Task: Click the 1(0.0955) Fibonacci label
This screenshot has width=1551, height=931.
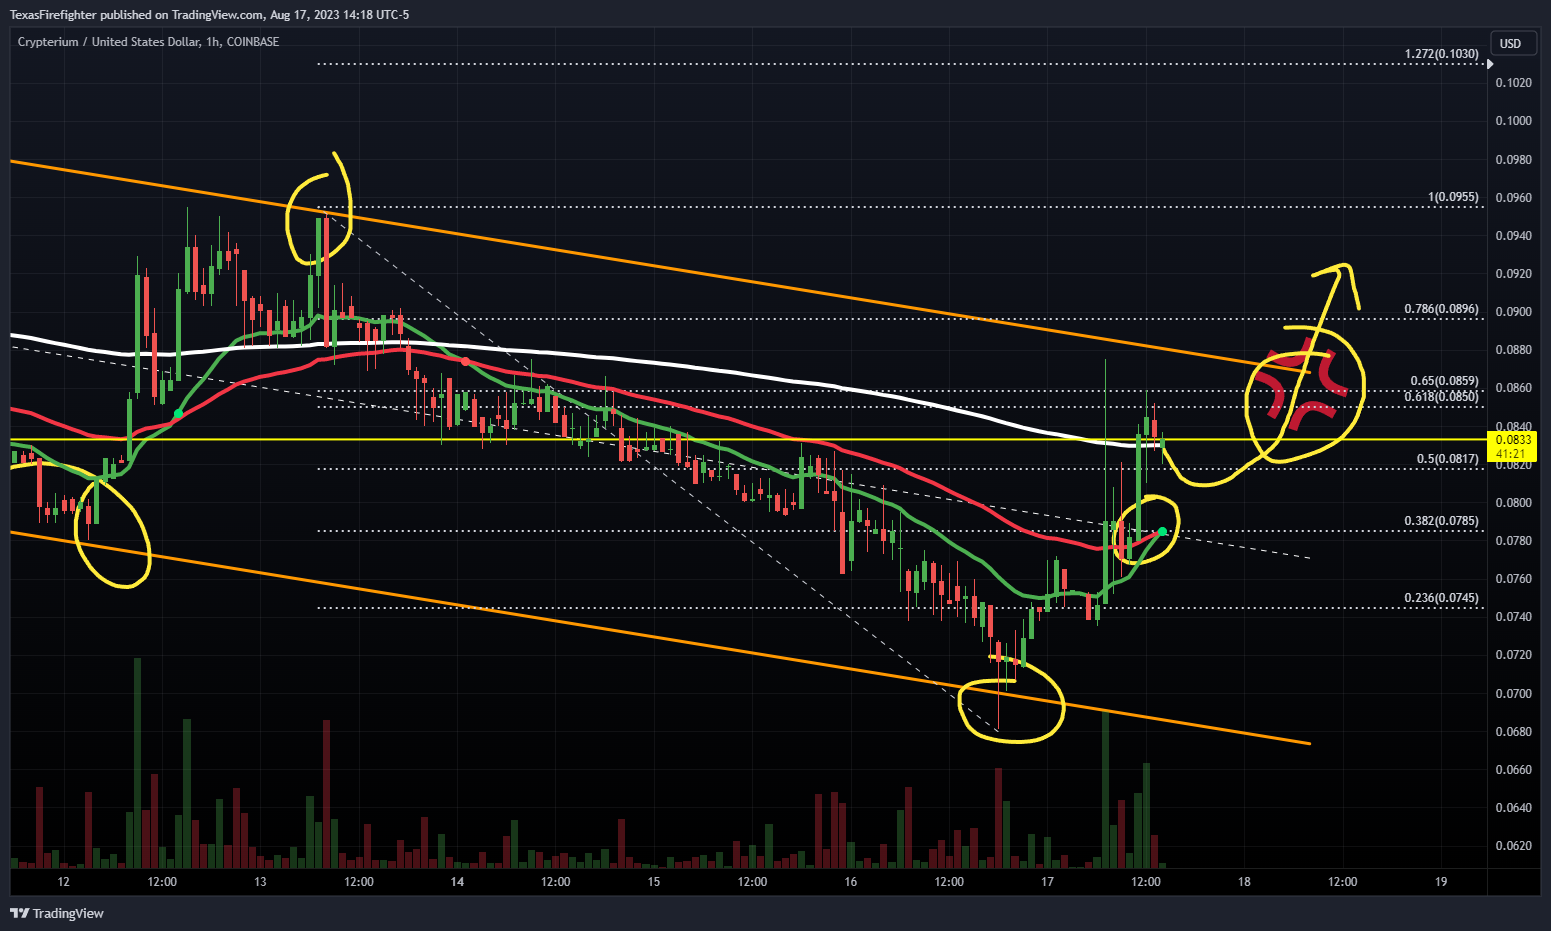Action: pos(1453,197)
